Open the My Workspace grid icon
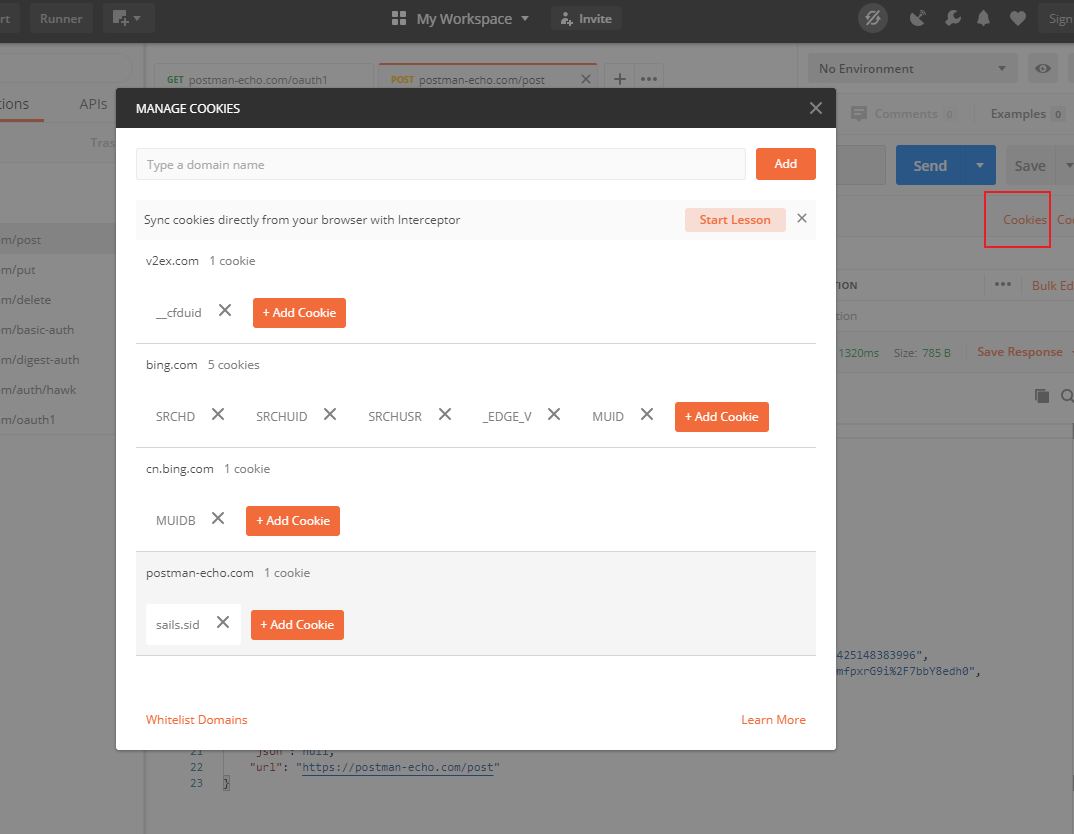 399,18
